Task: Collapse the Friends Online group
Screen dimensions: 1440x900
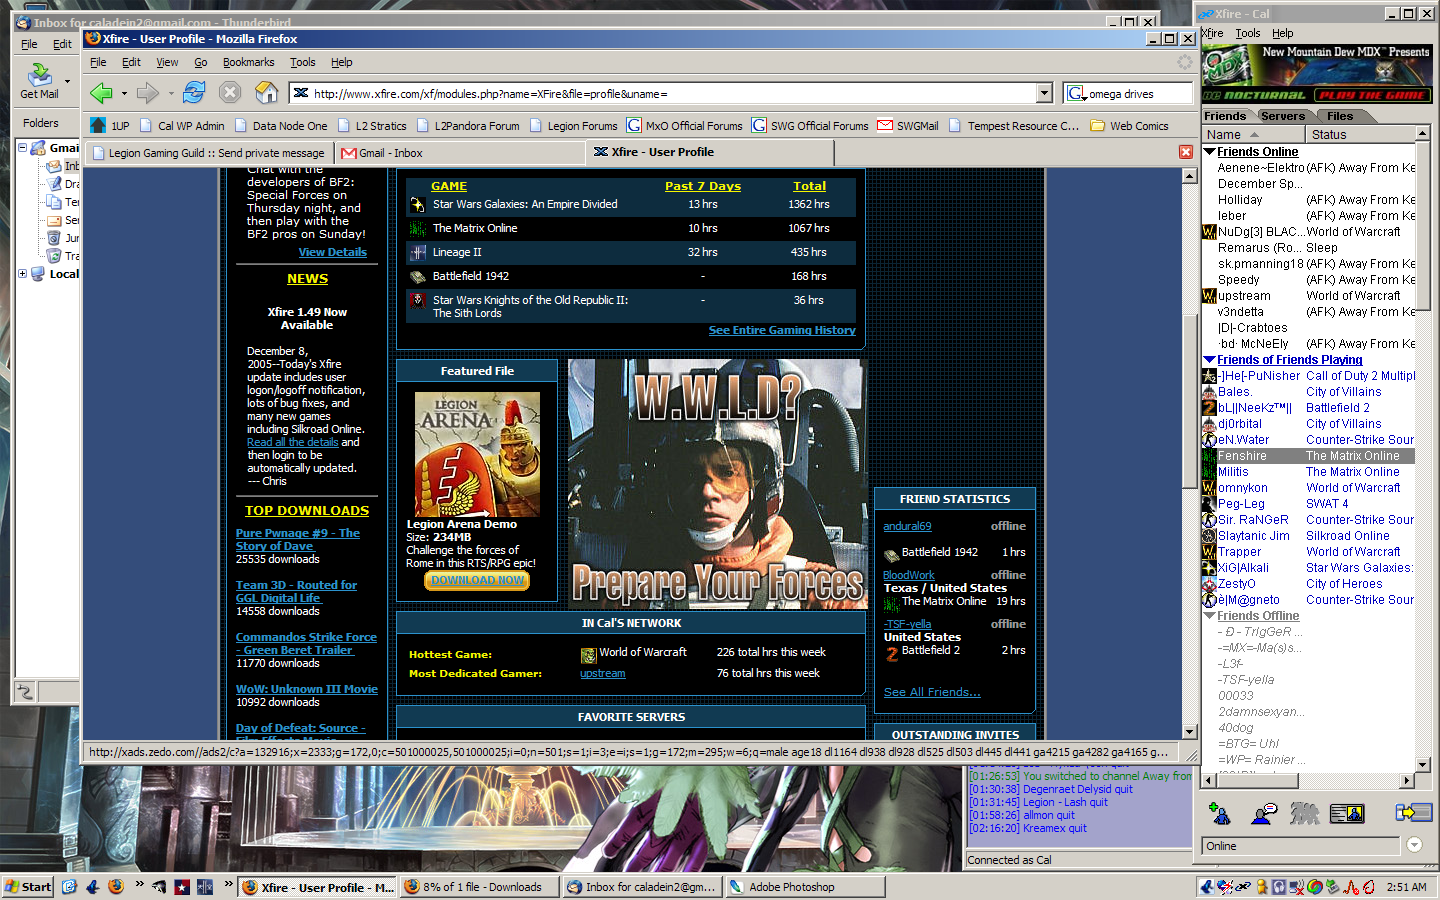Action: (1209, 152)
